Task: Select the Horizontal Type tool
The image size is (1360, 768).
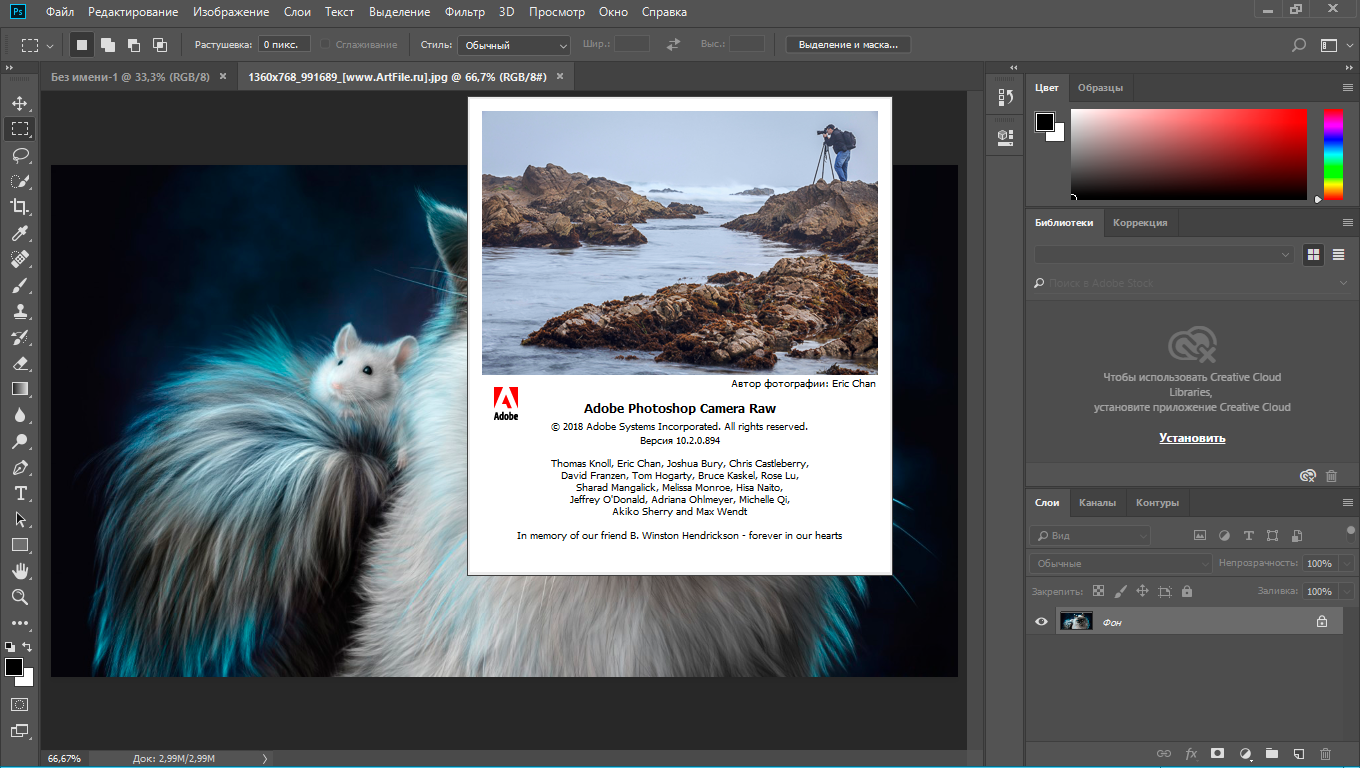Action: (x=19, y=493)
